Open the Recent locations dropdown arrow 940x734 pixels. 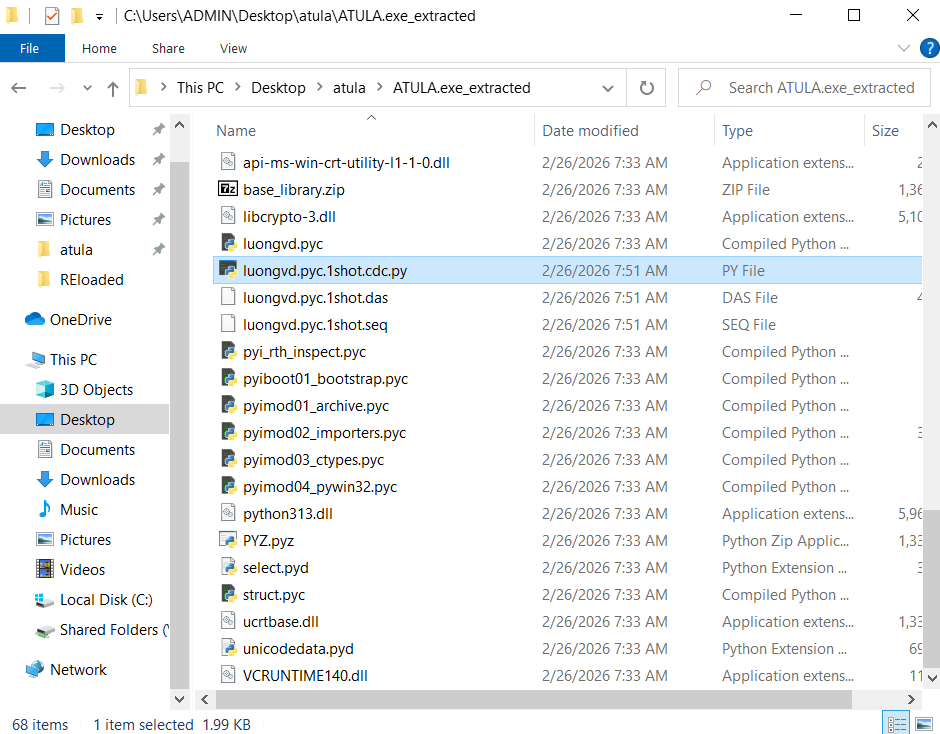88,88
